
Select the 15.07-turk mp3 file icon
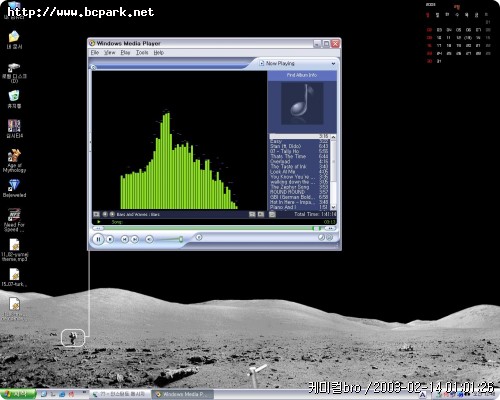[x=14, y=277]
